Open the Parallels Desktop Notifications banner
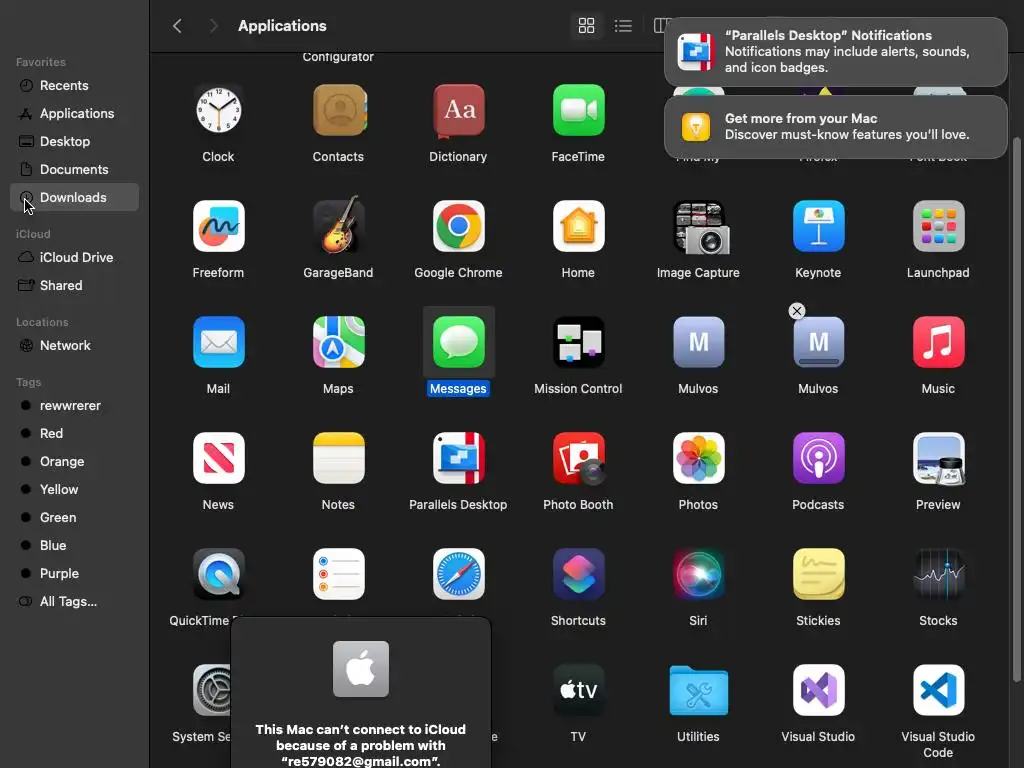1024x768 pixels. 836,52
